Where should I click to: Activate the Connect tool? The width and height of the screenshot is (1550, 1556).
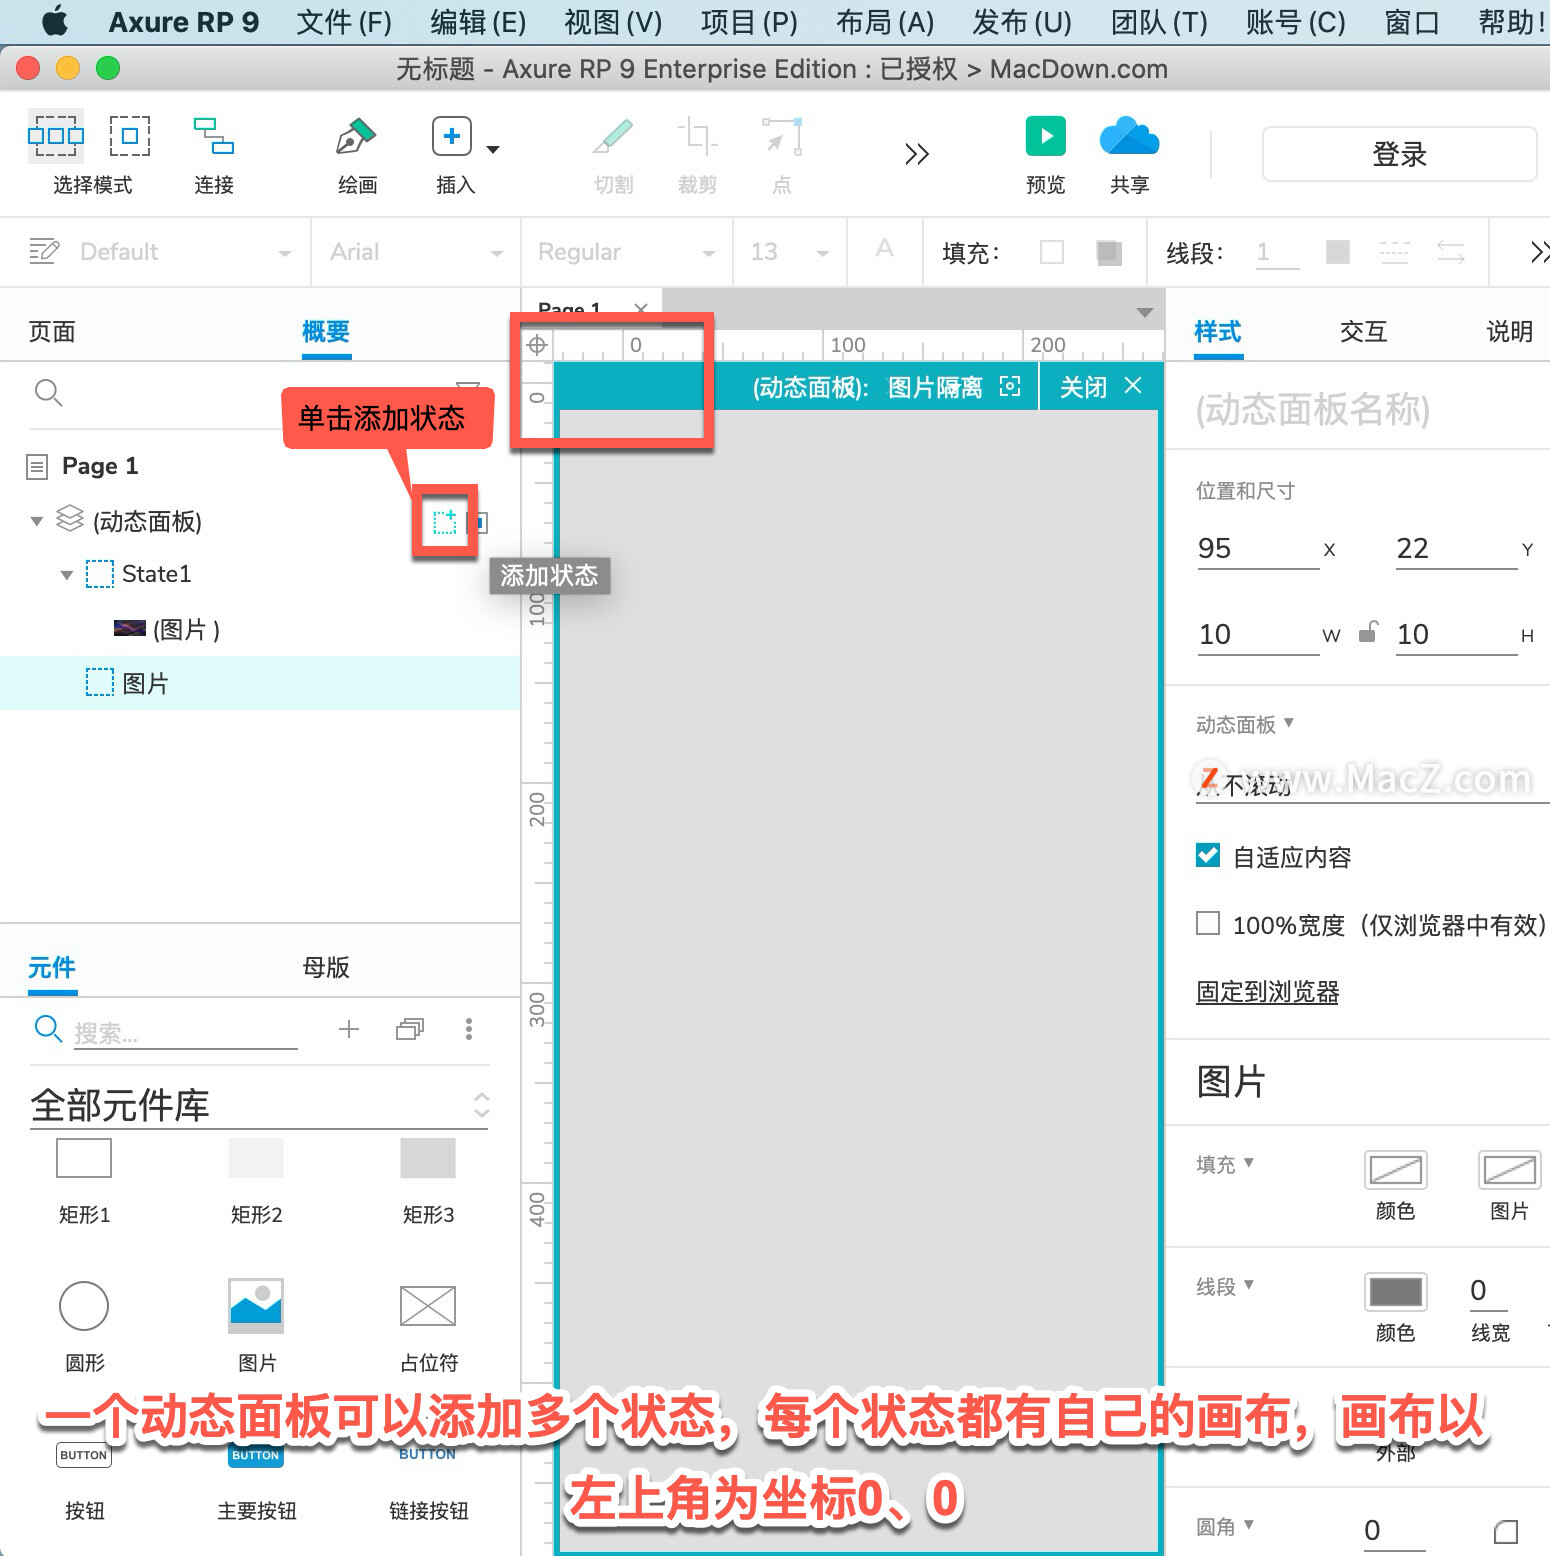click(214, 136)
